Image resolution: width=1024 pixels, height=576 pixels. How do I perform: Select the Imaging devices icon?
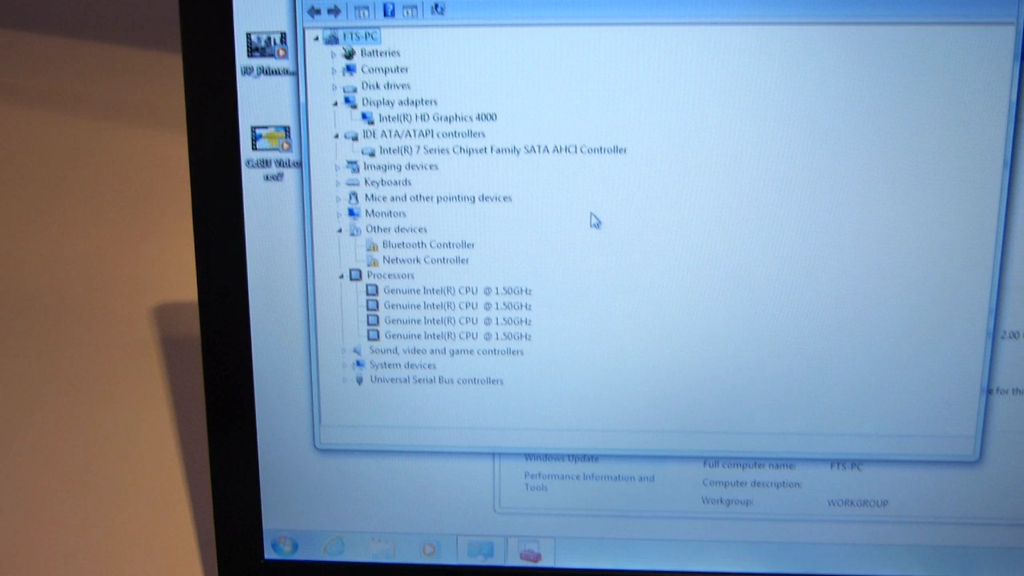tap(353, 167)
